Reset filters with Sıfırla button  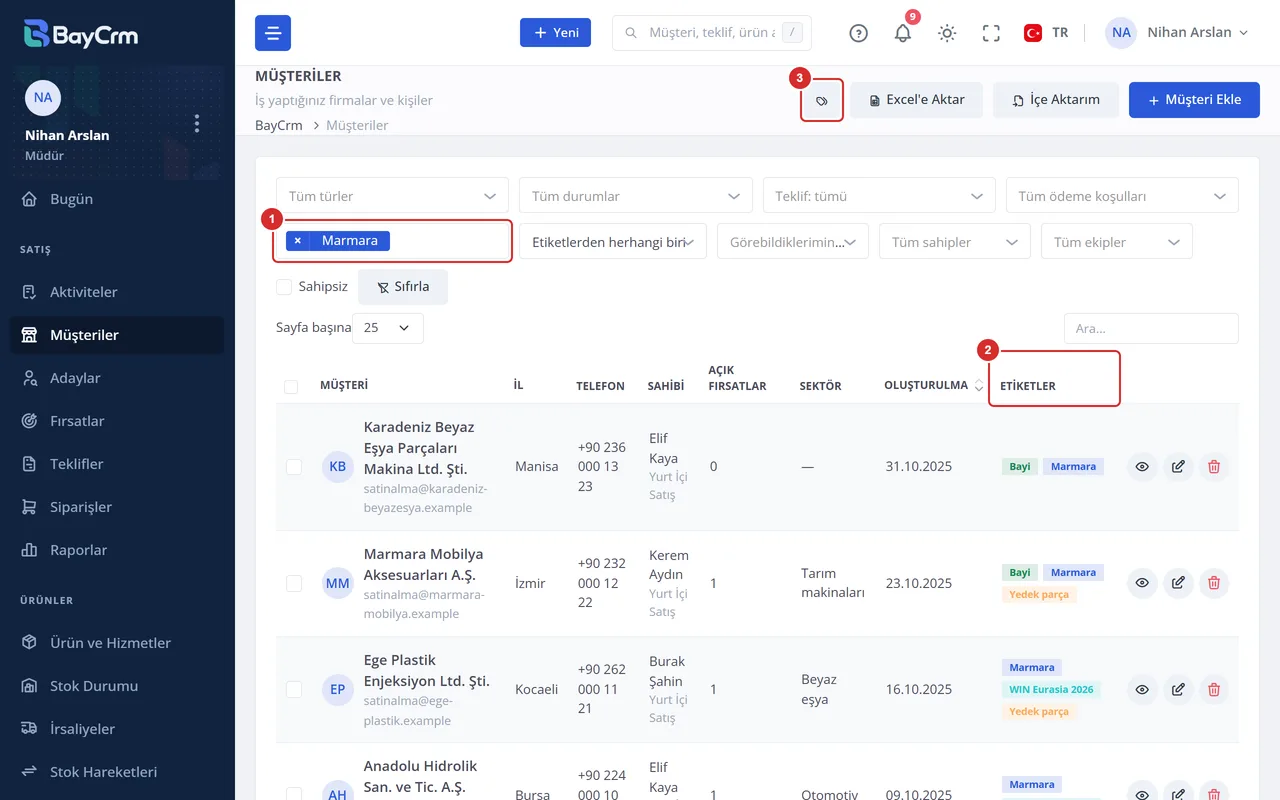[403, 287]
